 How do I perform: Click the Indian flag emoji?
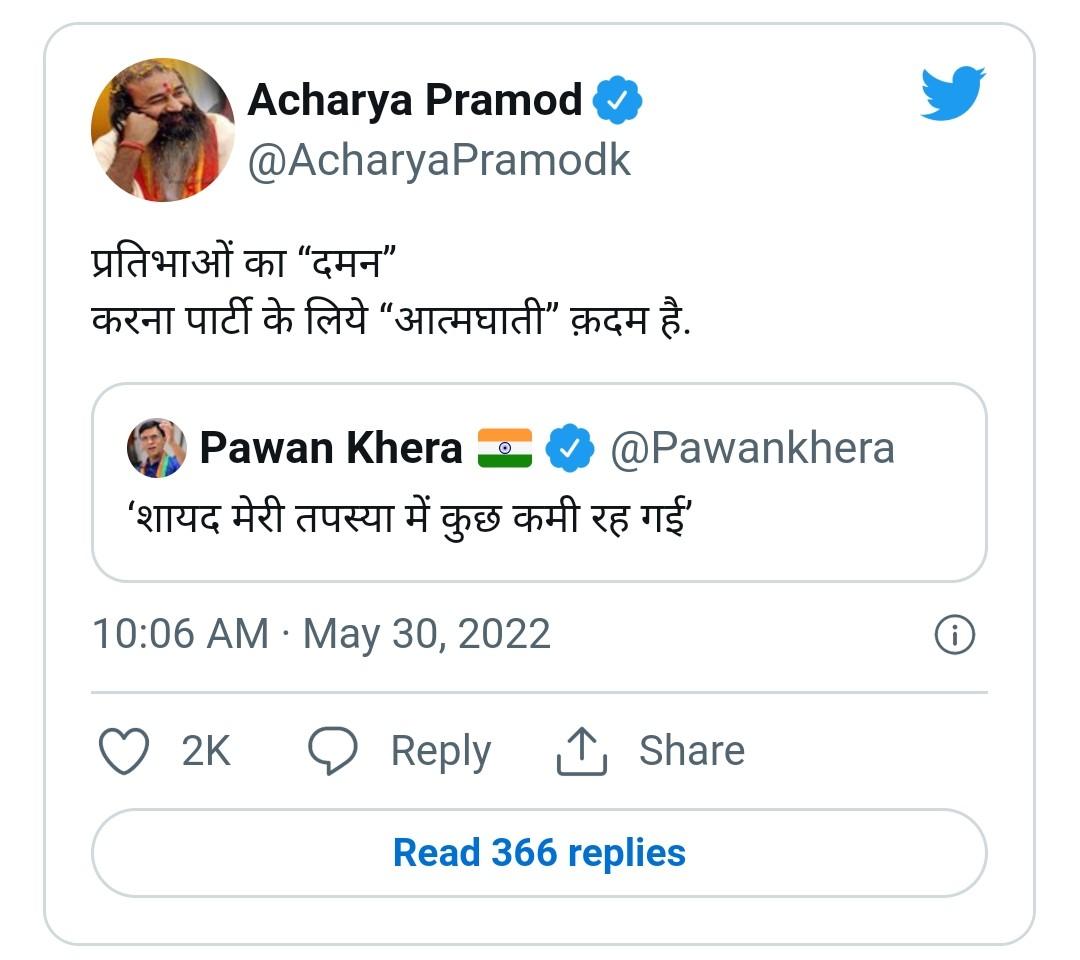click(x=505, y=449)
